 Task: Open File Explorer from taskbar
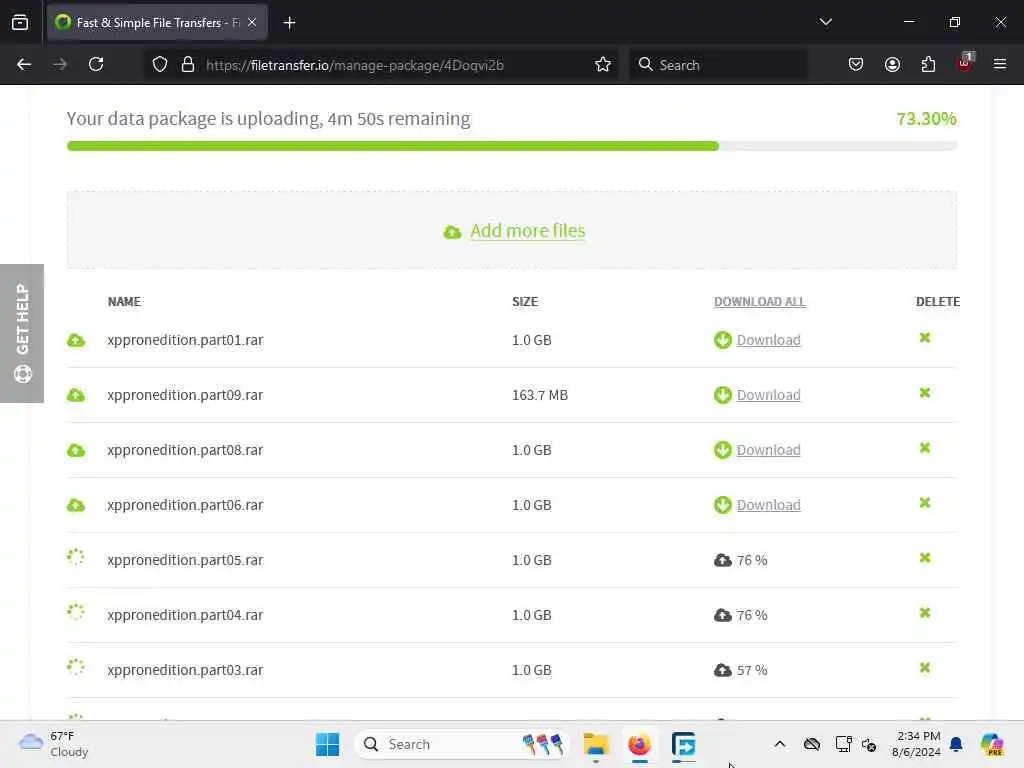tap(596, 744)
